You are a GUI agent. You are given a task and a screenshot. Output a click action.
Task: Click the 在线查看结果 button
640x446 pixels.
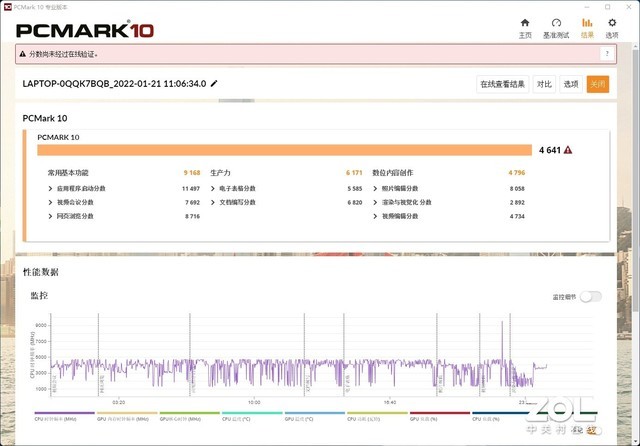click(x=502, y=84)
